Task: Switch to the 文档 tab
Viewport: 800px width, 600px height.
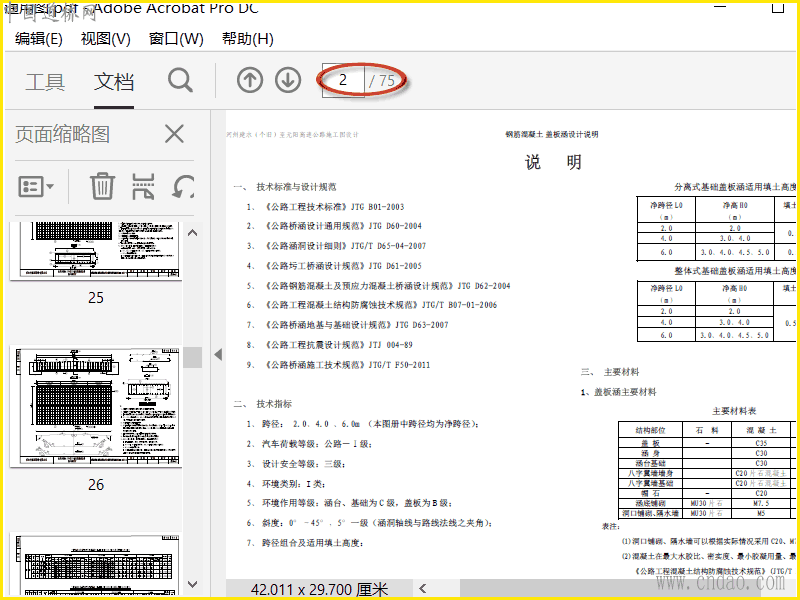Action: point(114,82)
